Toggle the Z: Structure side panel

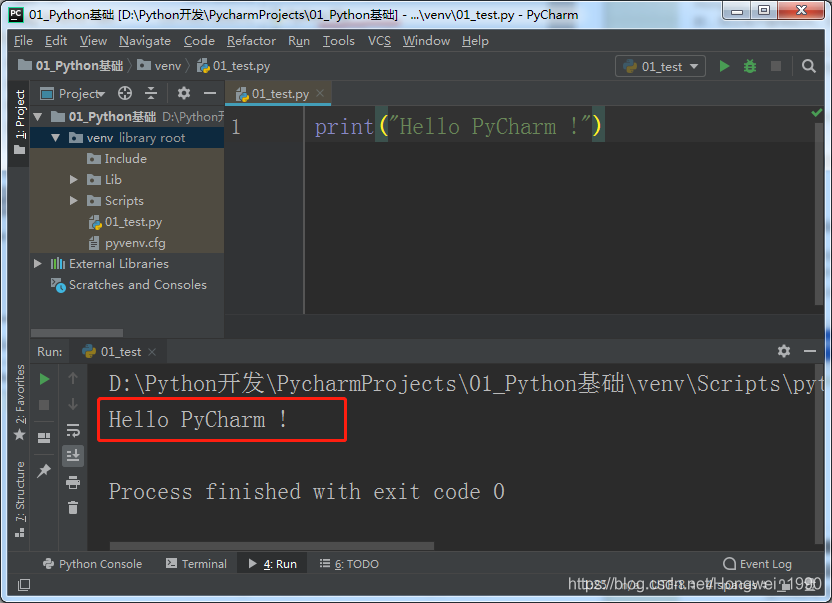pos(20,499)
